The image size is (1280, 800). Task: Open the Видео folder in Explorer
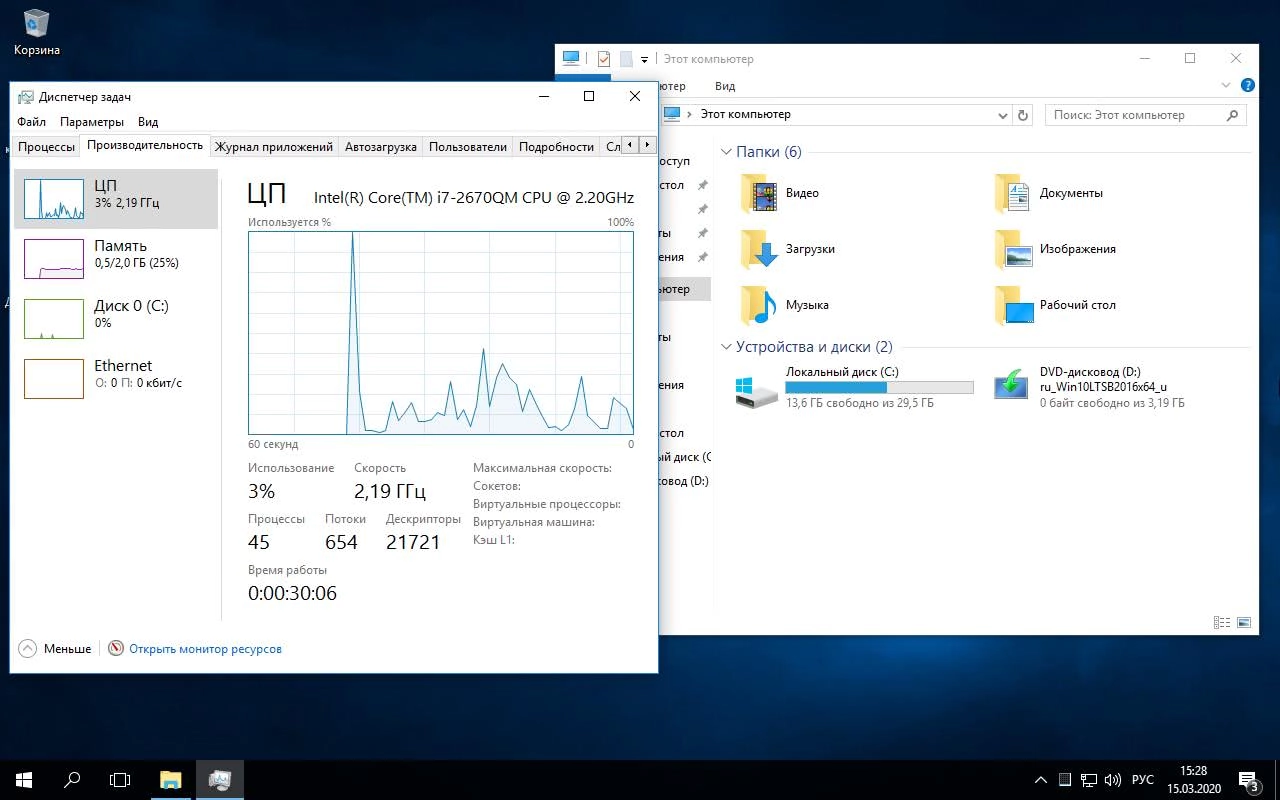pyautogui.click(x=780, y=193)
